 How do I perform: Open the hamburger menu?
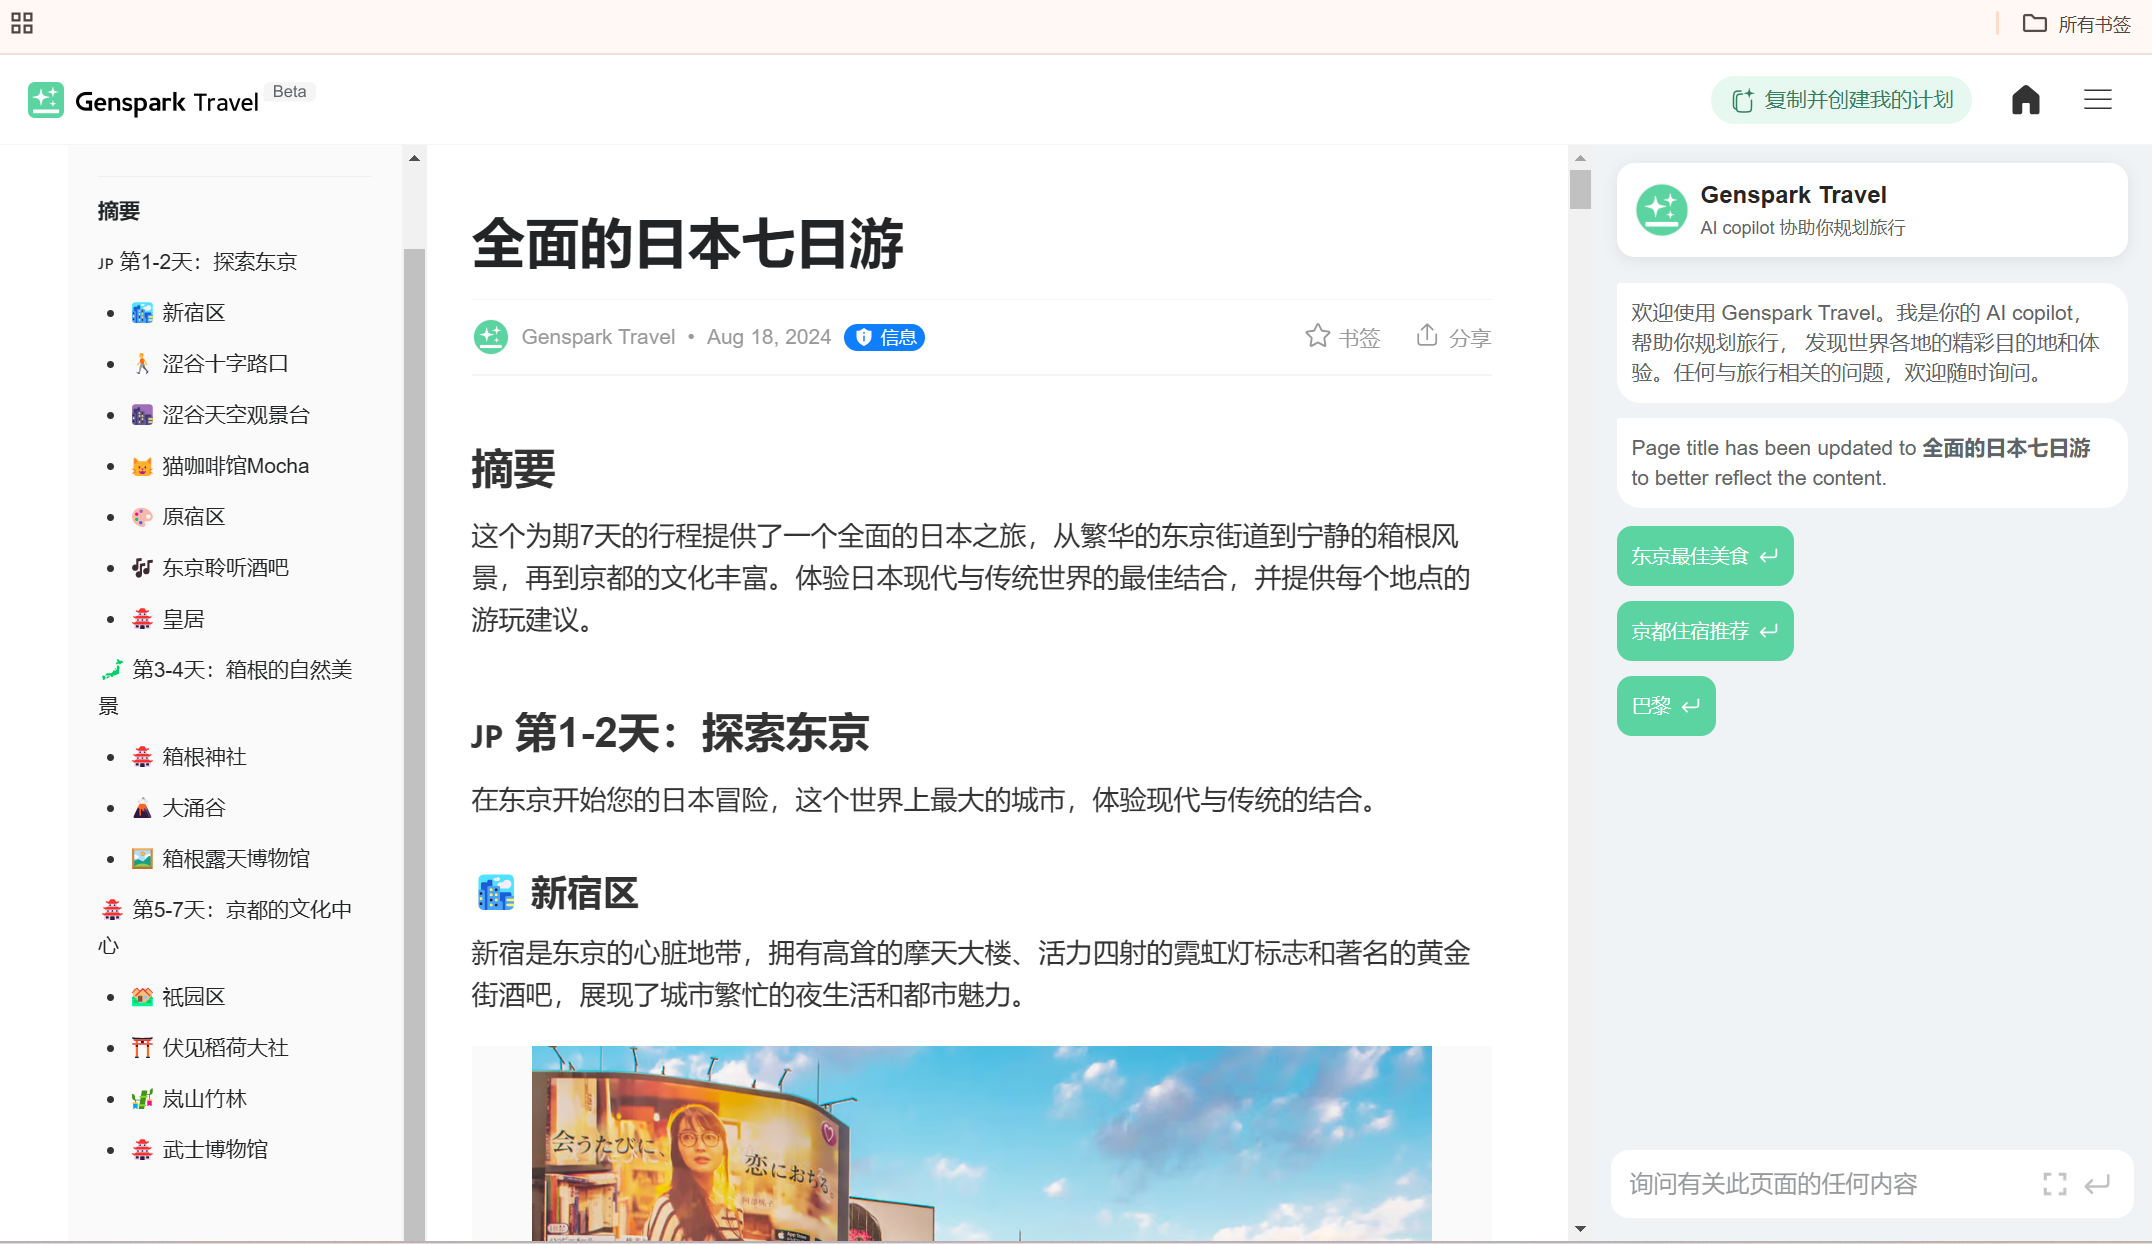click(x=2097, y=100)
